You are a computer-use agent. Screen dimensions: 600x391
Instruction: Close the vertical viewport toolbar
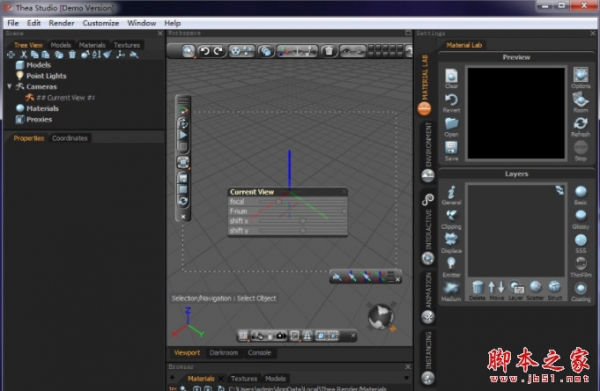(x=183, y=217)
